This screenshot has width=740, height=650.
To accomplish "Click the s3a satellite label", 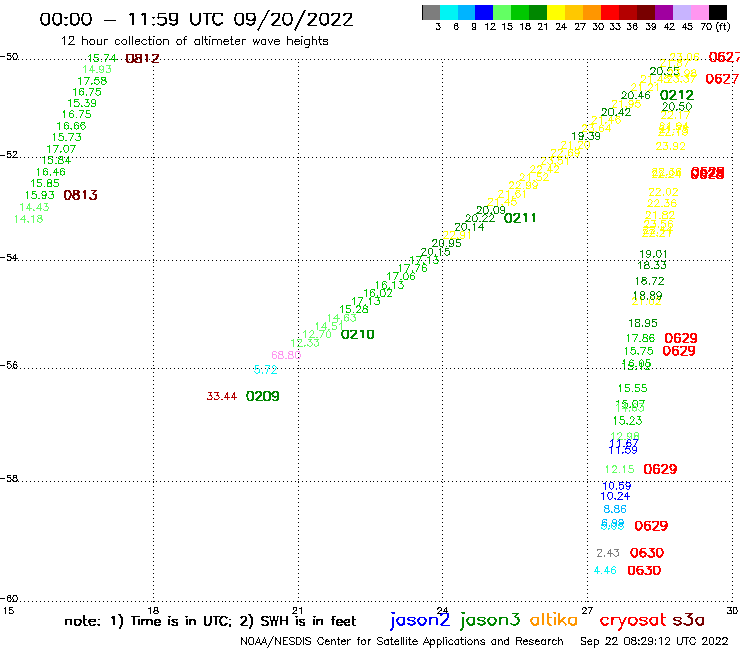I will point(689,620).
